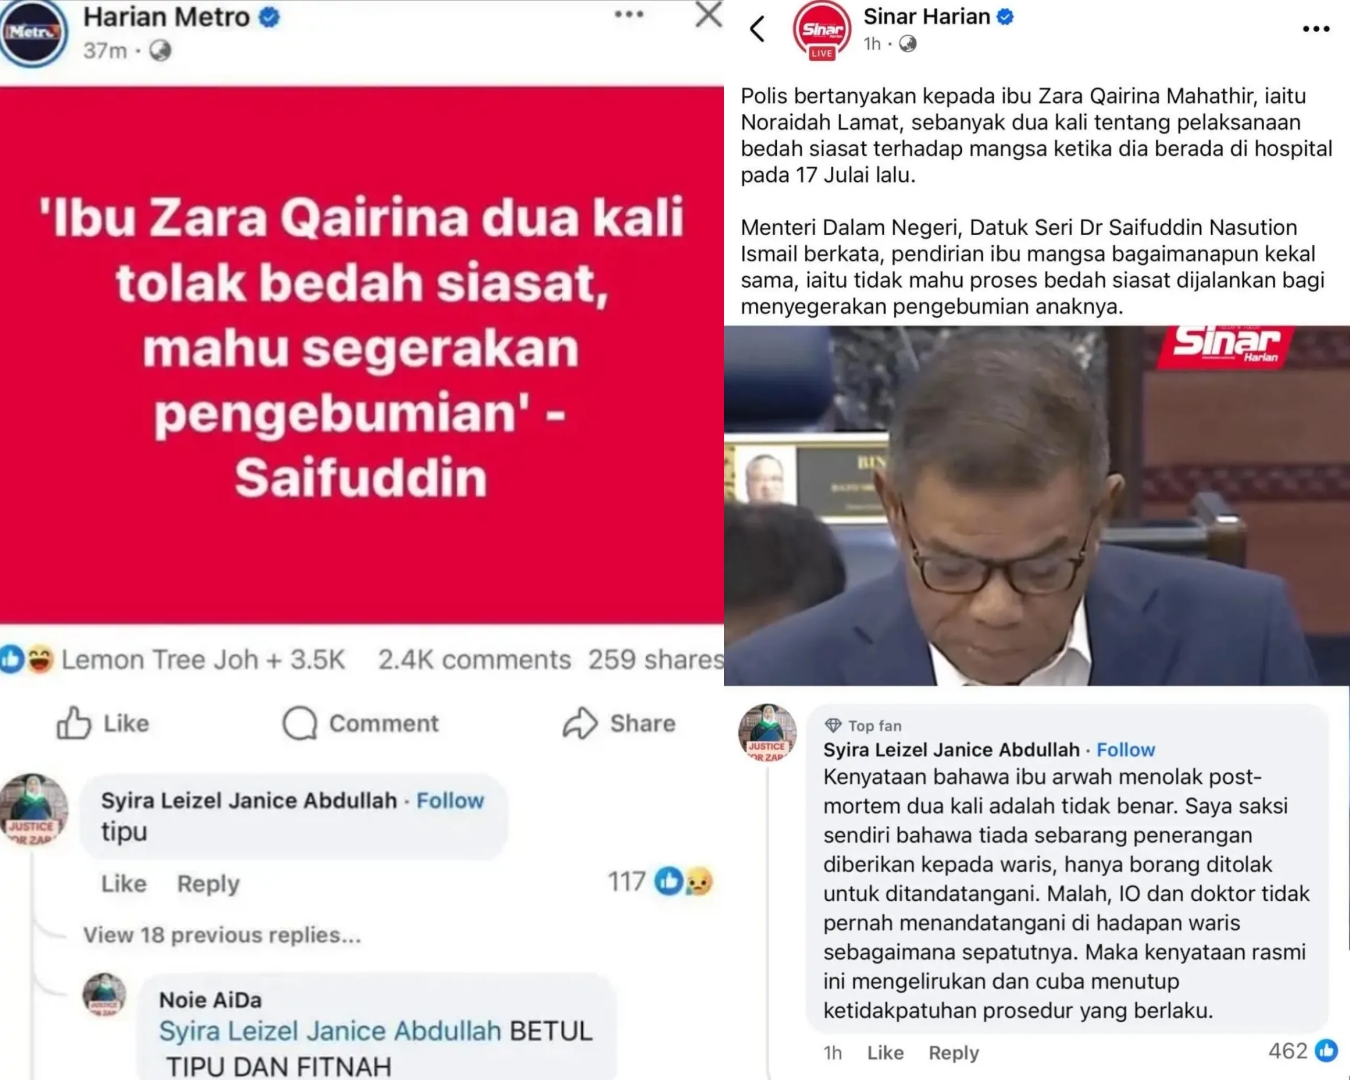The height and width of the screenshot is (1080, 1350).
Task: Go back using the left arrow
Action: (x=758, y=29)
